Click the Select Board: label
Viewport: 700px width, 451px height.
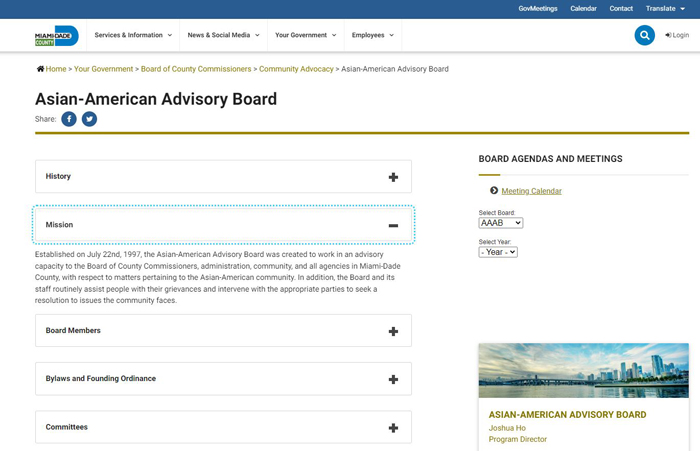(497, 213)
